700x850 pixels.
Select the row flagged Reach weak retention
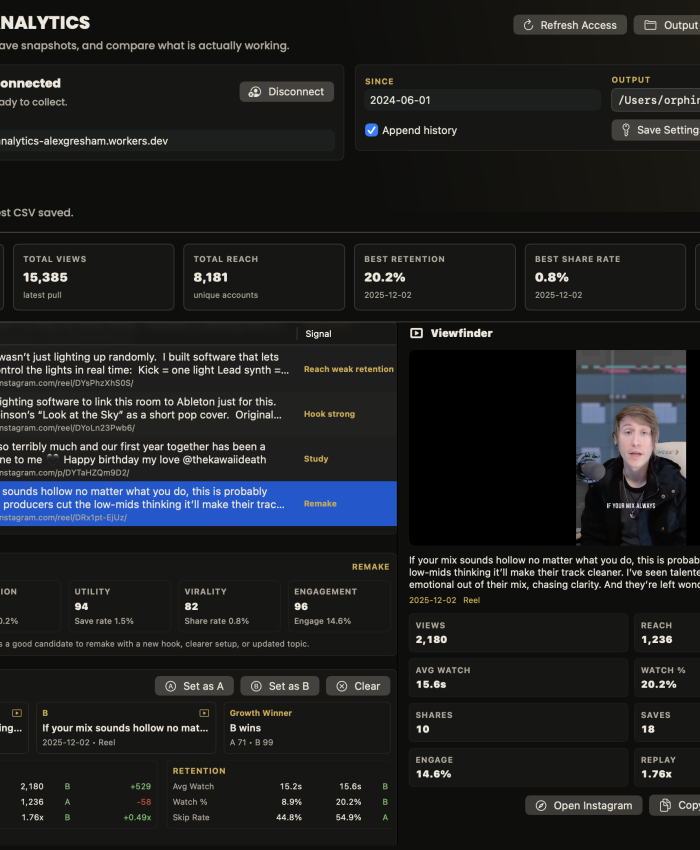[198, 369]
